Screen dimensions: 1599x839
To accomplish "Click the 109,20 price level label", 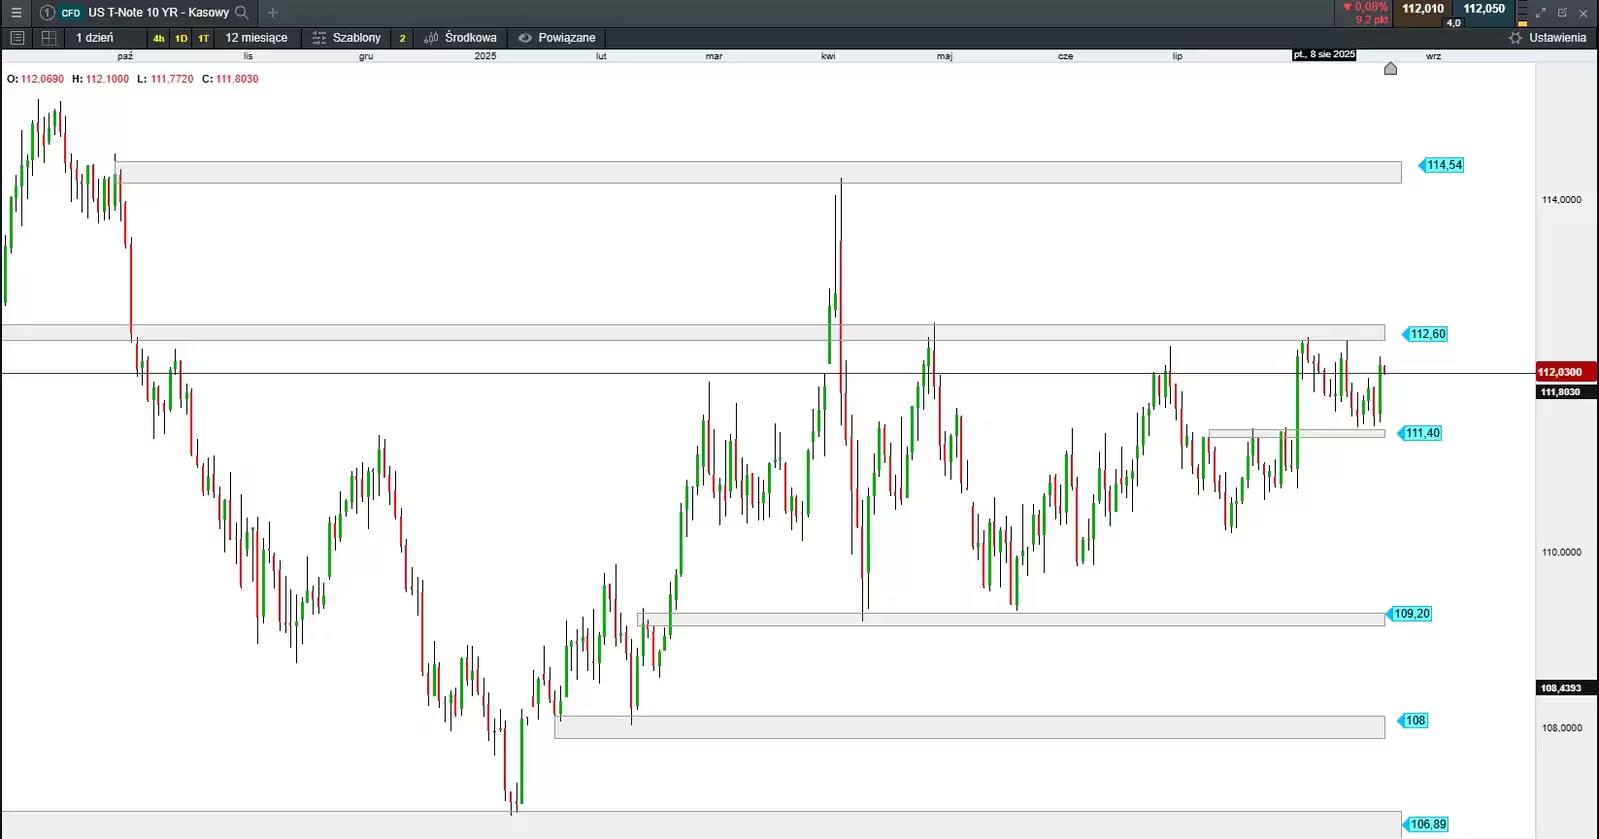I will pyautogui.click(x=1410, y=614).
